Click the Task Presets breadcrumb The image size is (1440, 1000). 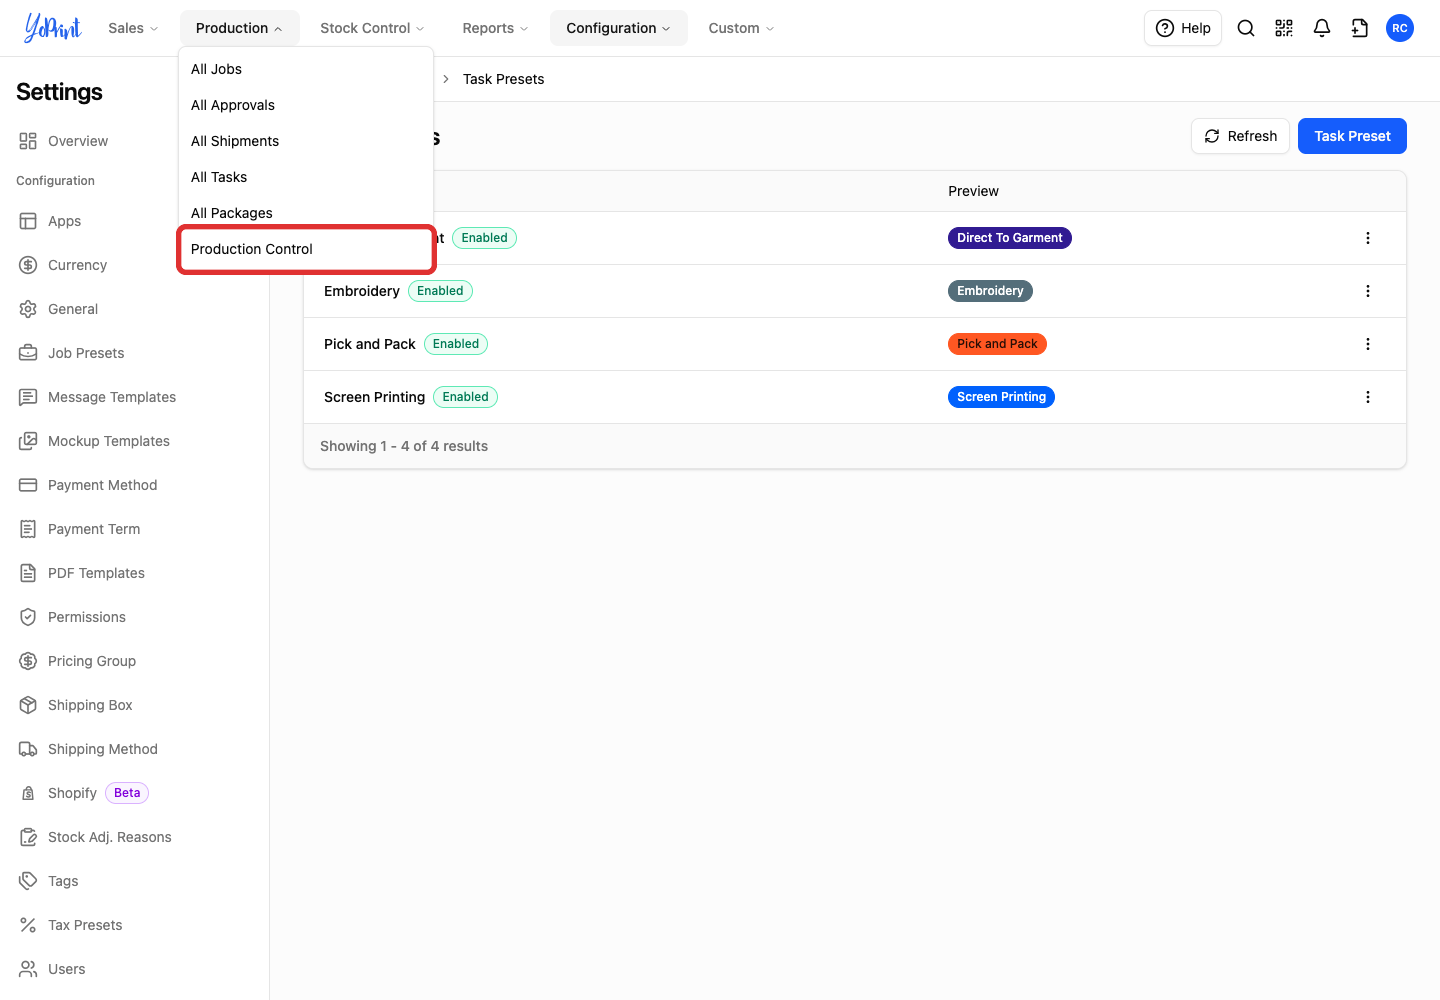tap(504, 79)
